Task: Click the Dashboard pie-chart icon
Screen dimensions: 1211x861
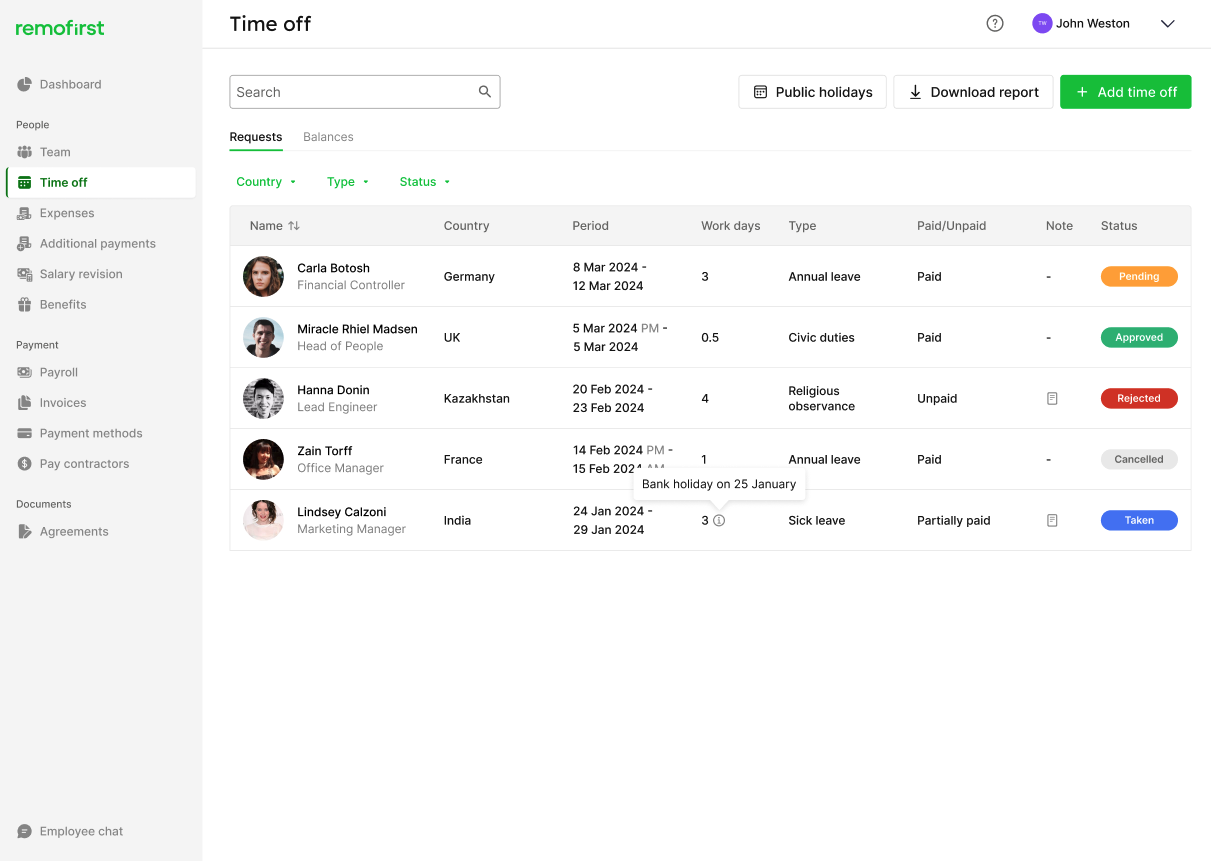Action: coord(25,85)
